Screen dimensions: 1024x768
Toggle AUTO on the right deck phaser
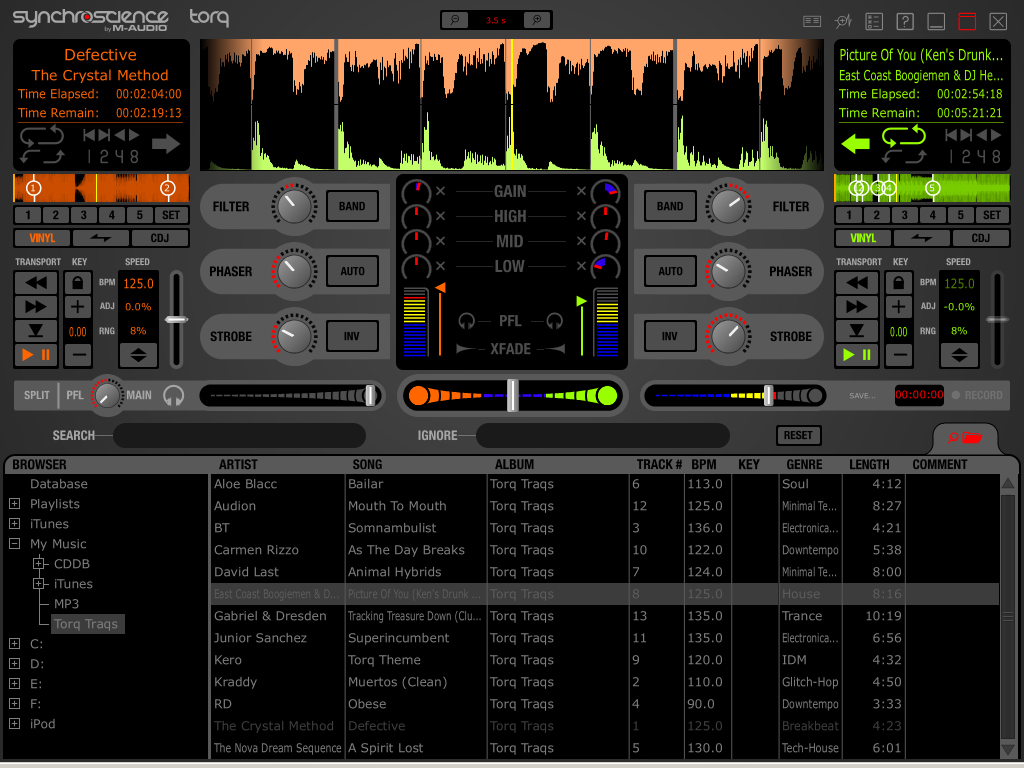tap(670, 271)
